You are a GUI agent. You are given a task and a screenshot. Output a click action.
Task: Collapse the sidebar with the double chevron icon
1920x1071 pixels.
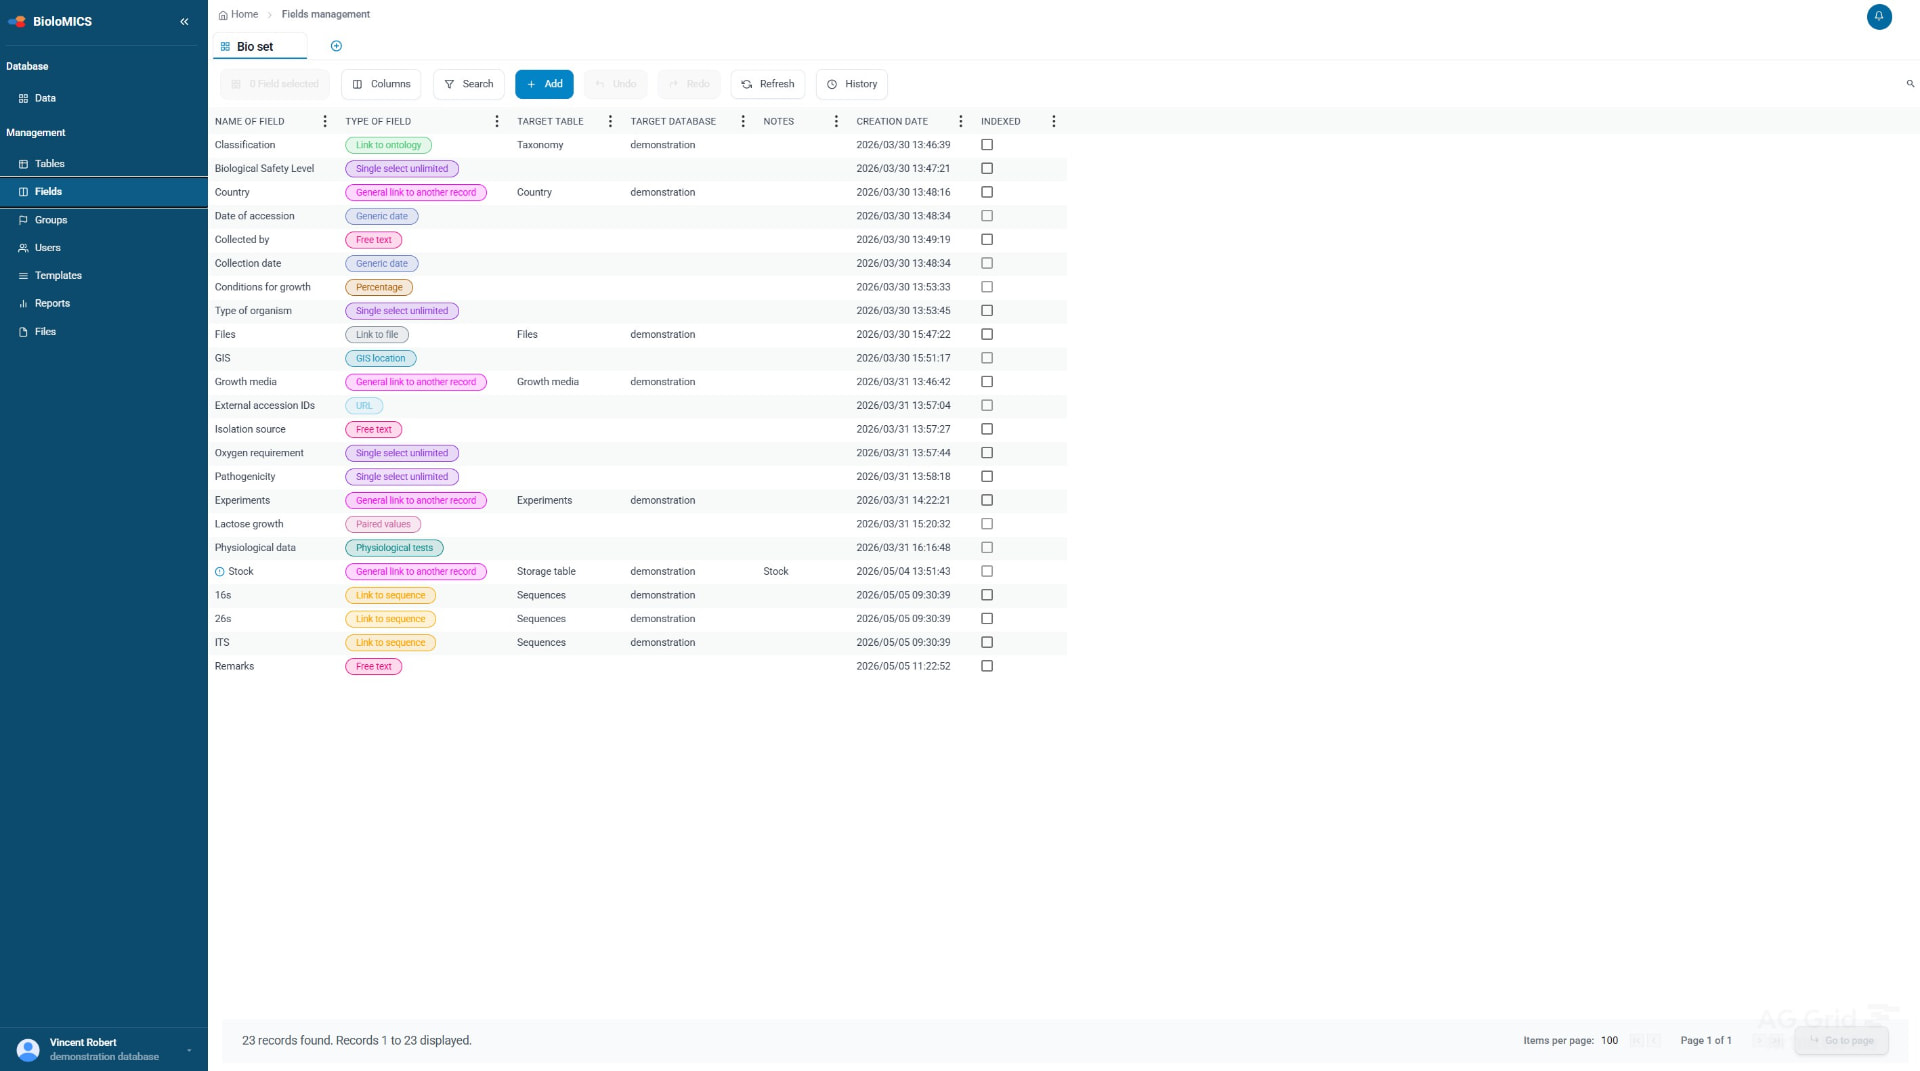coord(184,21)
